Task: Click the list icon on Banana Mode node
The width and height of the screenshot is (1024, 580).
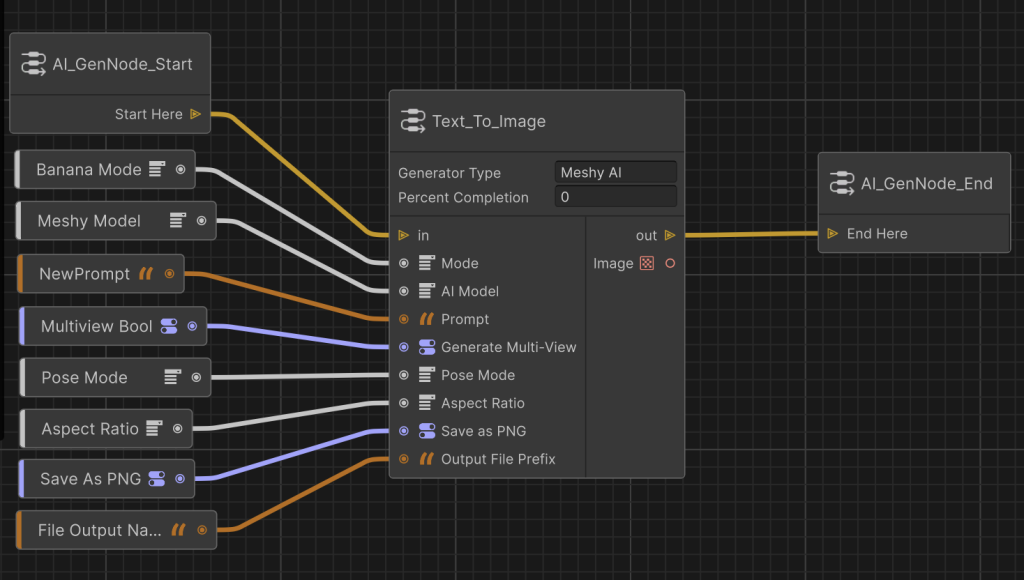Action: click(156, 170)
